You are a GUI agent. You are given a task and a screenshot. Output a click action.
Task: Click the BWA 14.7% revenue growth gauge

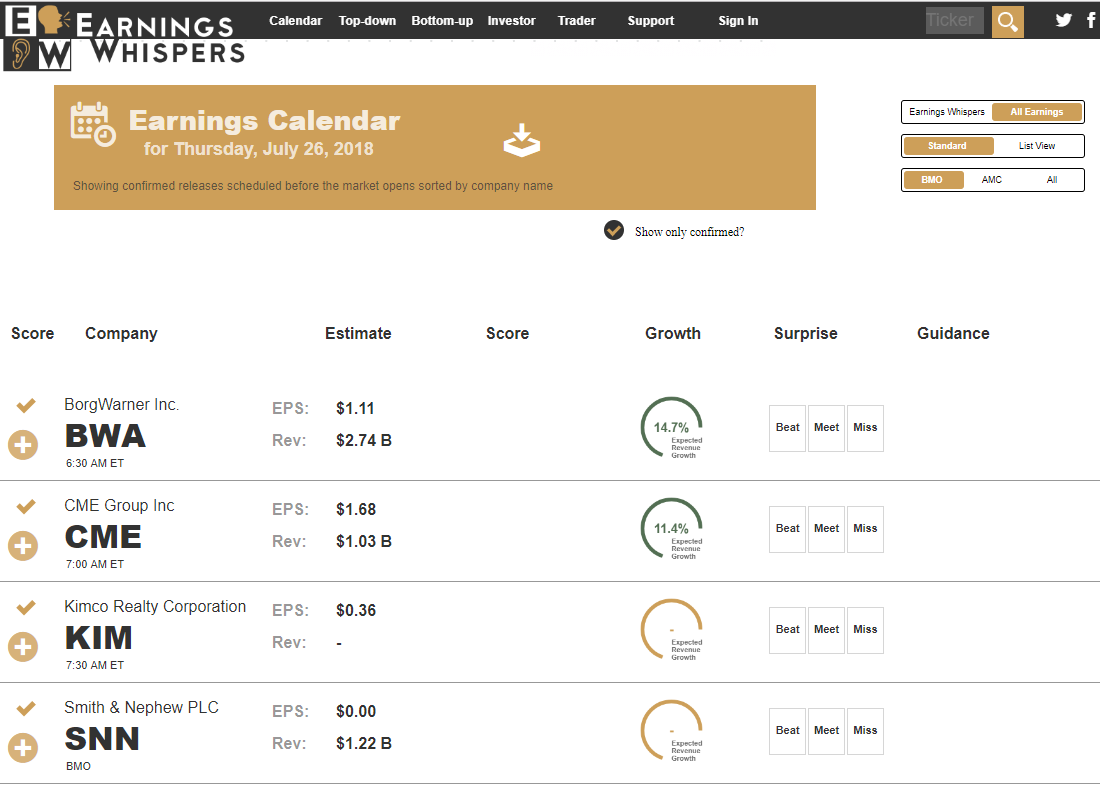click(671, 428)
